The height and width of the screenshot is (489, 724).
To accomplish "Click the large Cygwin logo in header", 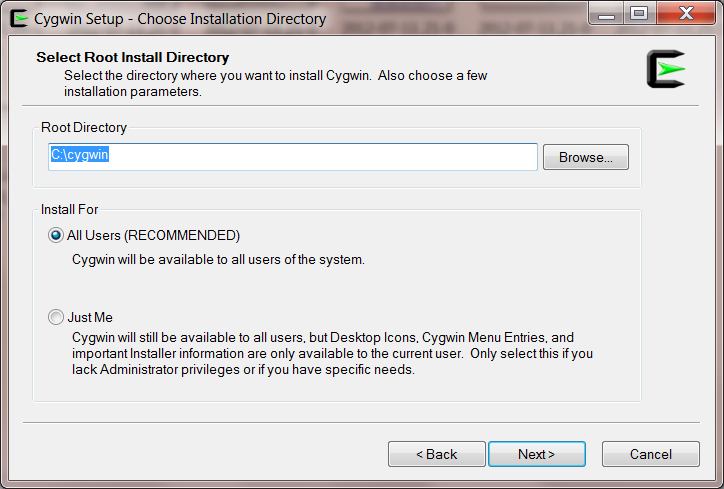I will click(x=666, y=69).
